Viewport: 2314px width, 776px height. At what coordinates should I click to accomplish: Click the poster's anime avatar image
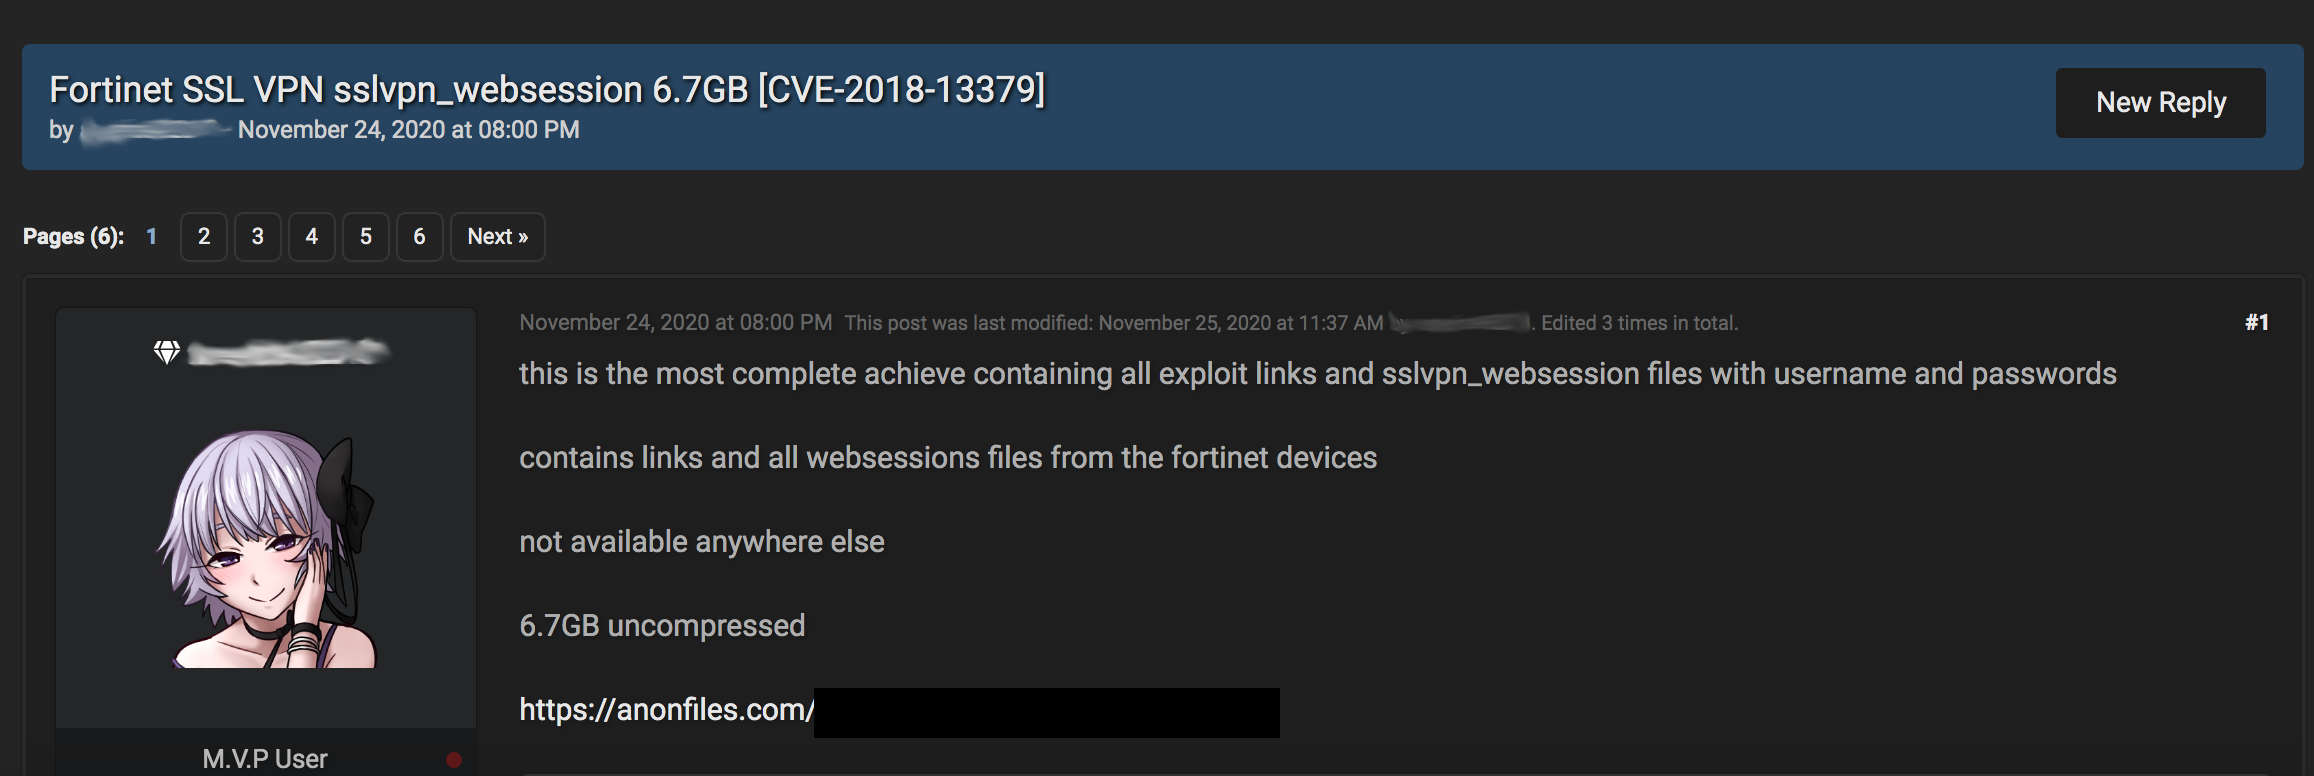click(x=267, y=549)
